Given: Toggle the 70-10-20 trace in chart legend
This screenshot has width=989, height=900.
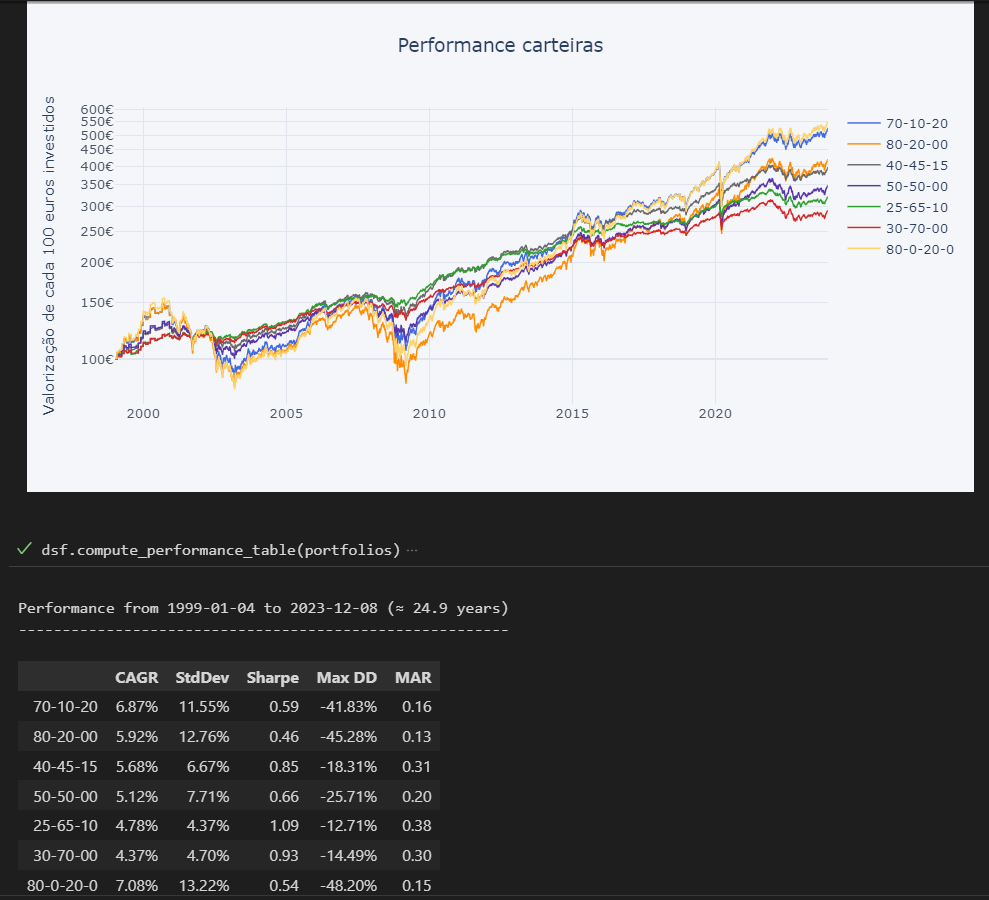Looking at the screenshot, I should 916,123.
